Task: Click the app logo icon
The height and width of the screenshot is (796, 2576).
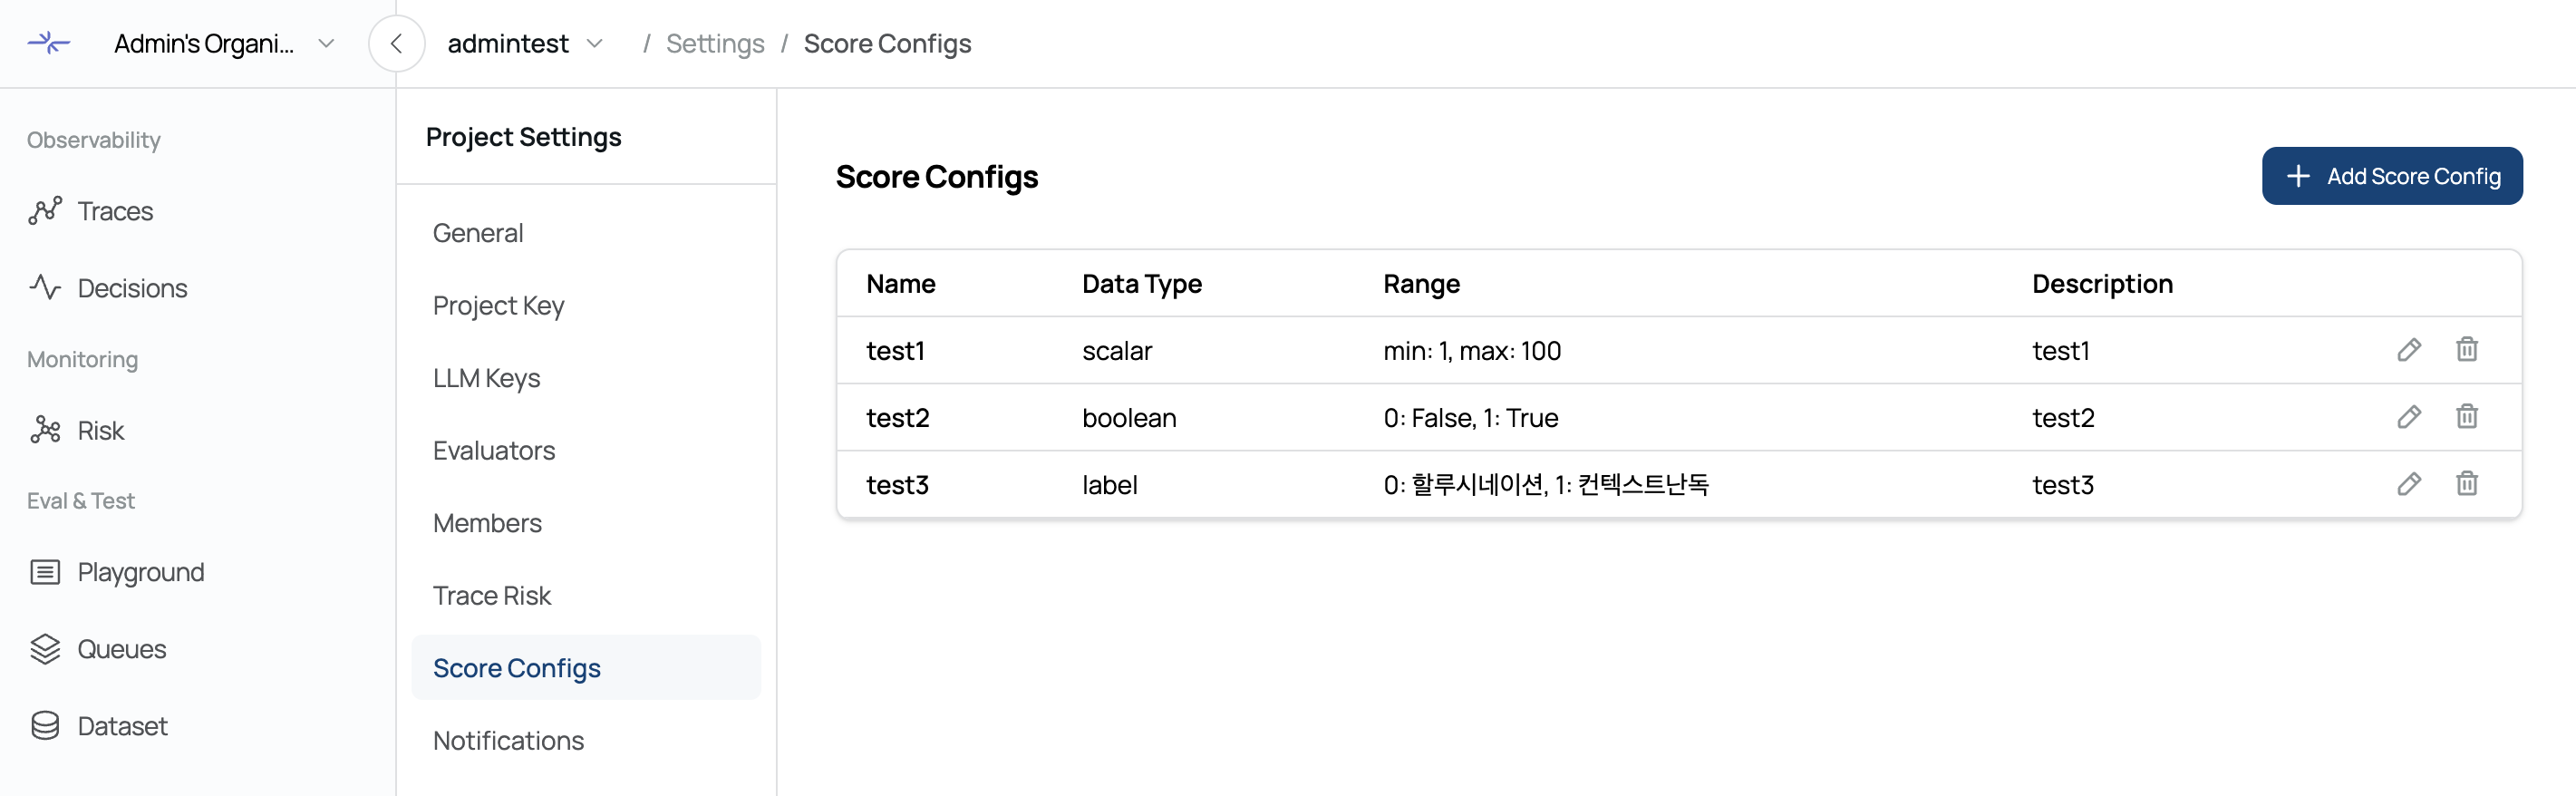Action: [48, 43]
